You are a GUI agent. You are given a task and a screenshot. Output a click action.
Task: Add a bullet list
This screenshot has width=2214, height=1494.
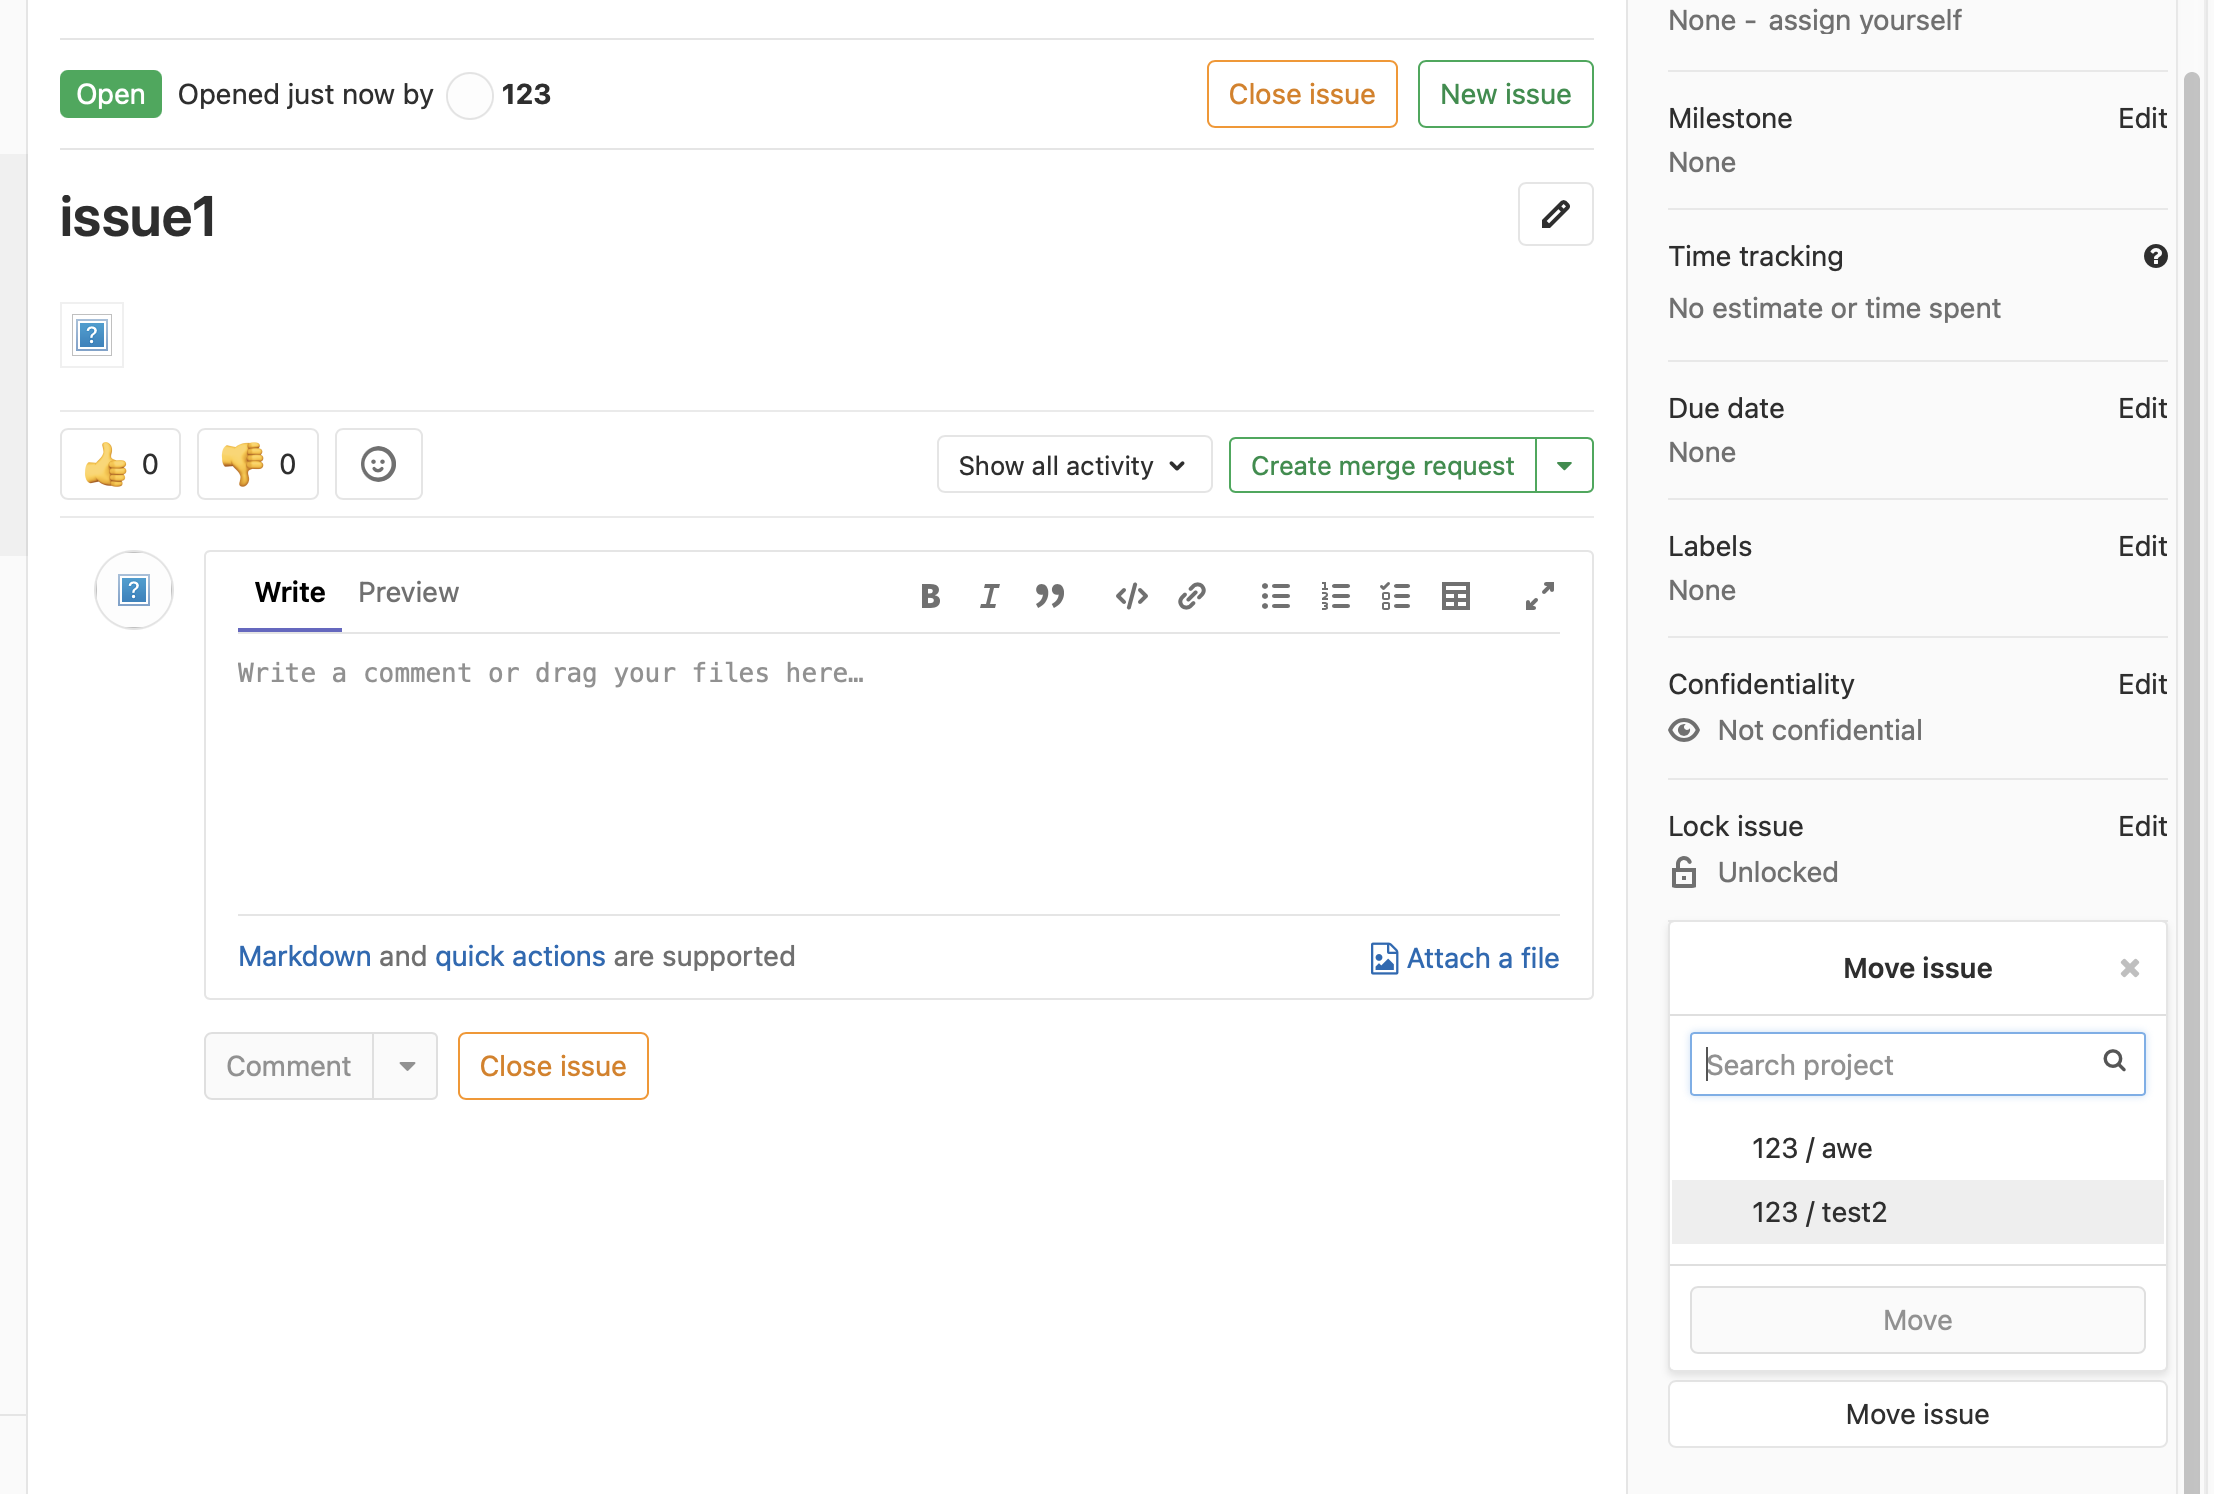tap(1275, 596)
